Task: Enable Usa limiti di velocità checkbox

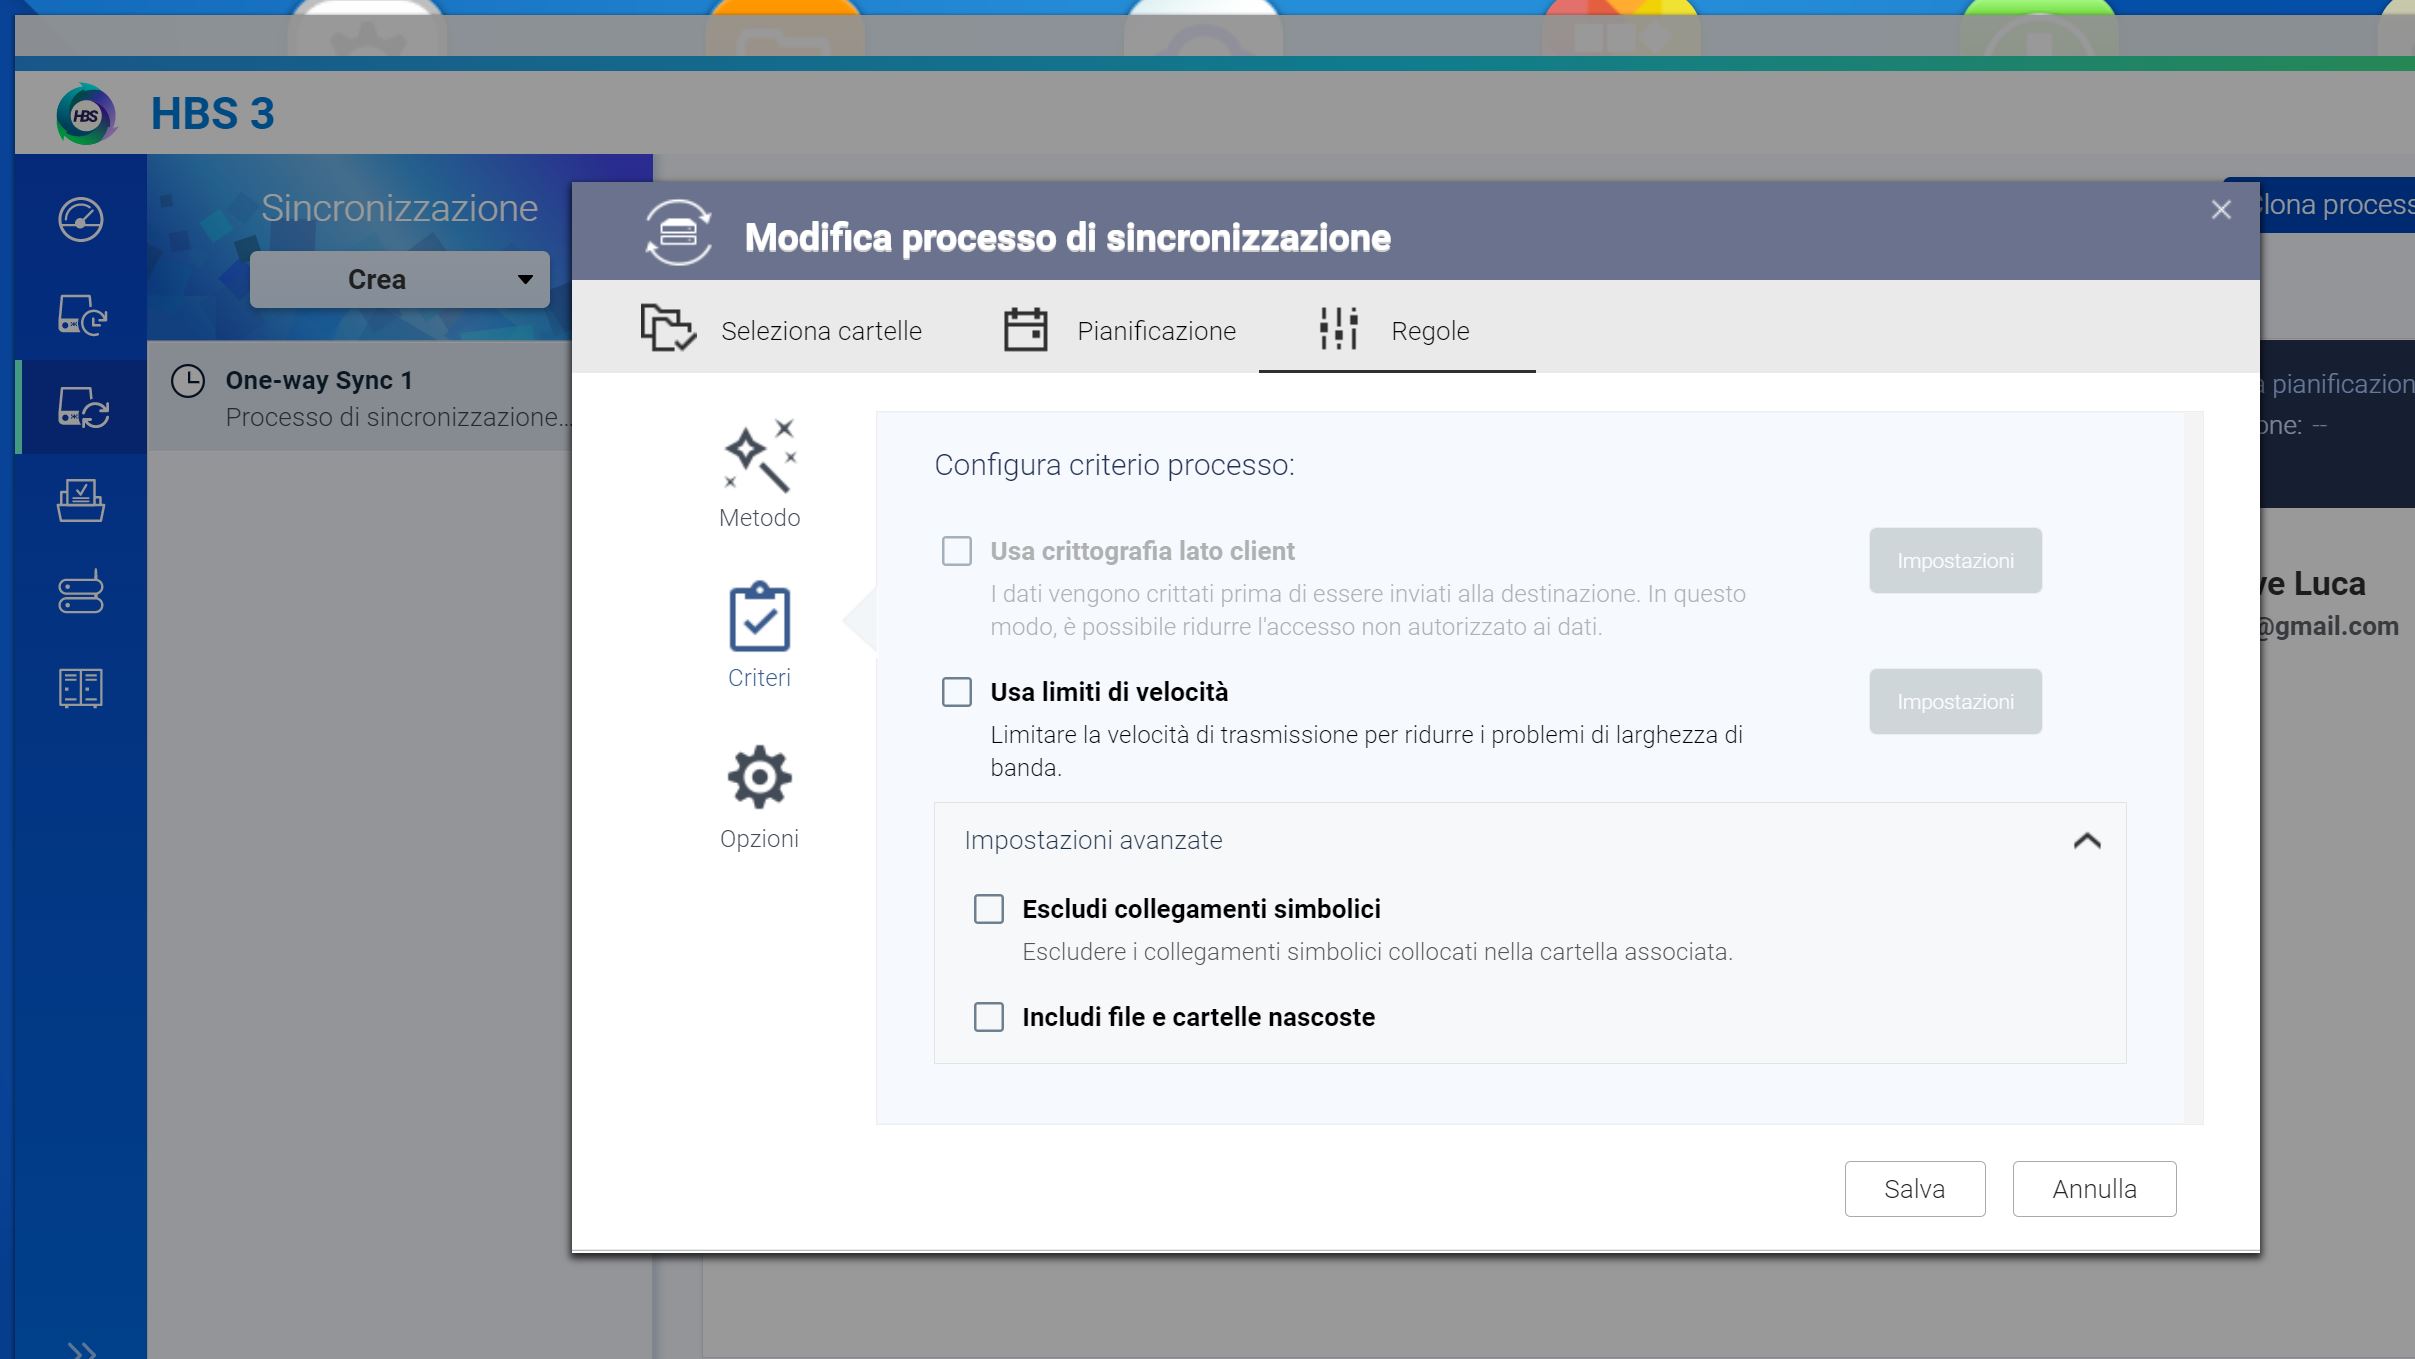Action: [x=957, y=692]
